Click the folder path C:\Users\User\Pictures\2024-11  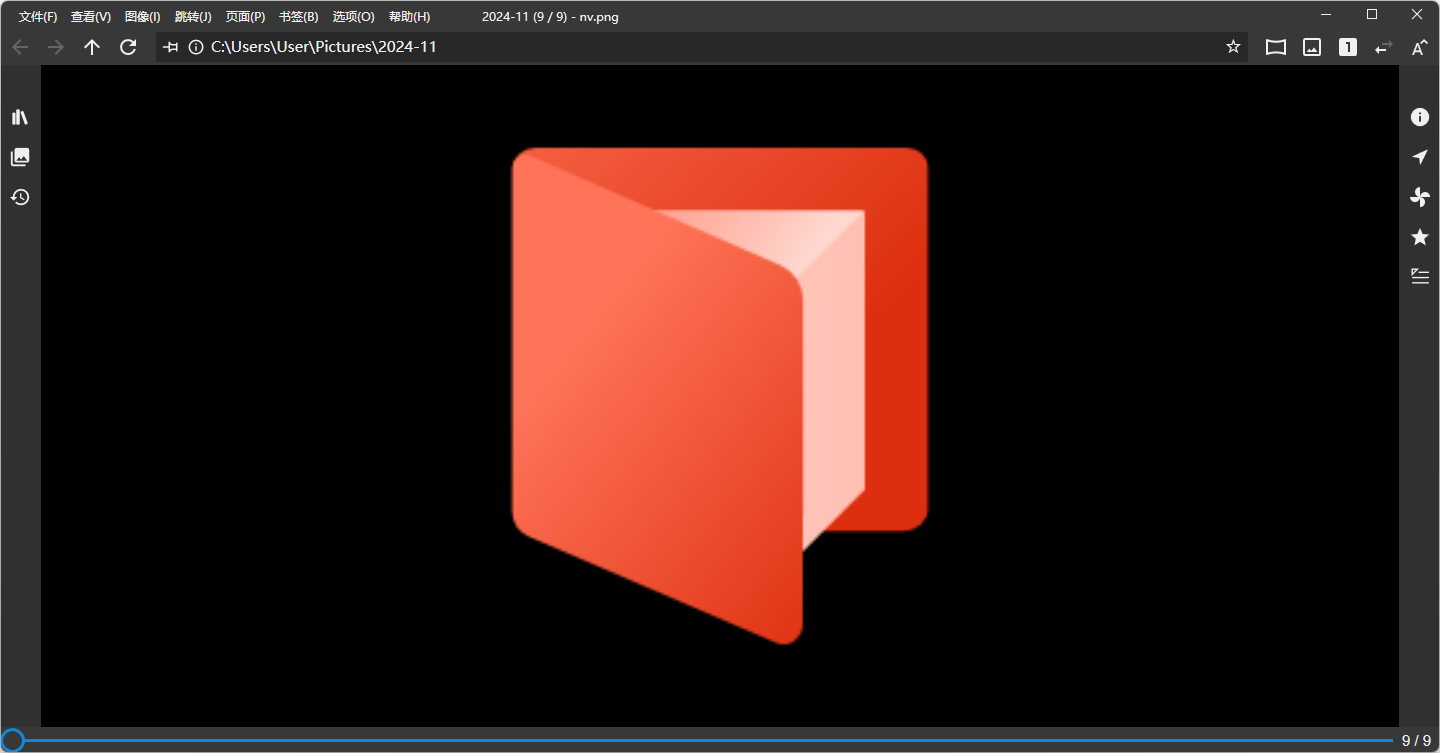(324, 47)
